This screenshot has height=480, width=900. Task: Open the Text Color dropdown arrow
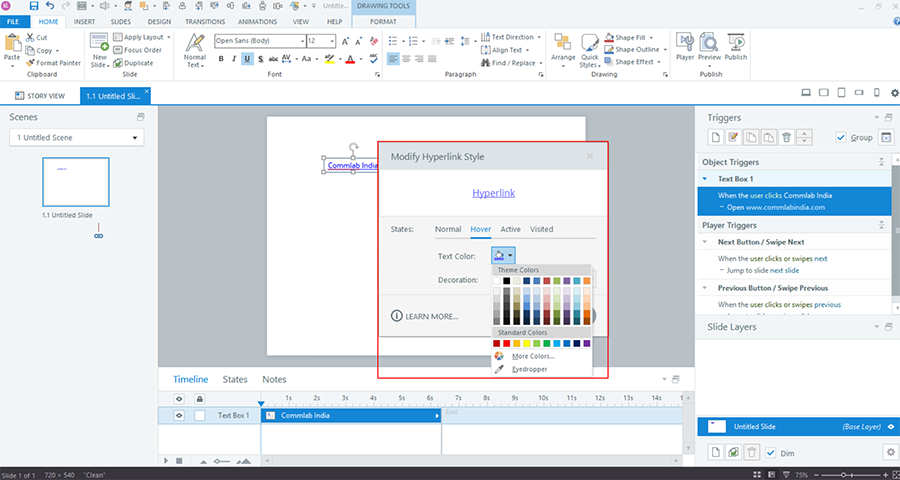[510, 255]
